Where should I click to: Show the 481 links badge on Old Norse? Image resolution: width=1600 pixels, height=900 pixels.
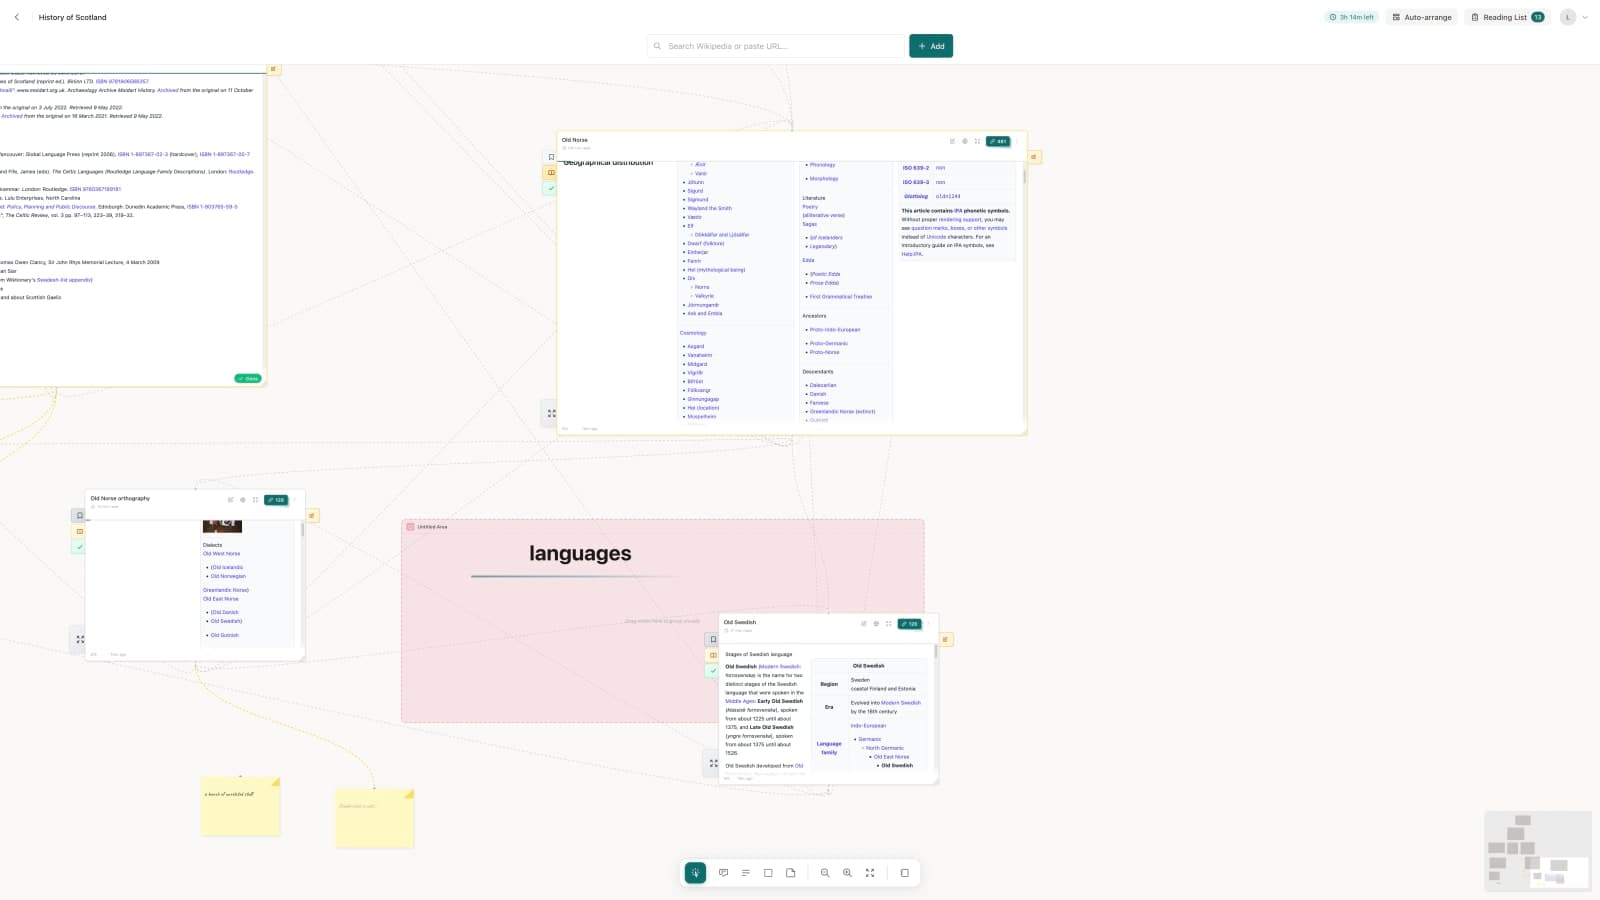(x=998, y=141)
